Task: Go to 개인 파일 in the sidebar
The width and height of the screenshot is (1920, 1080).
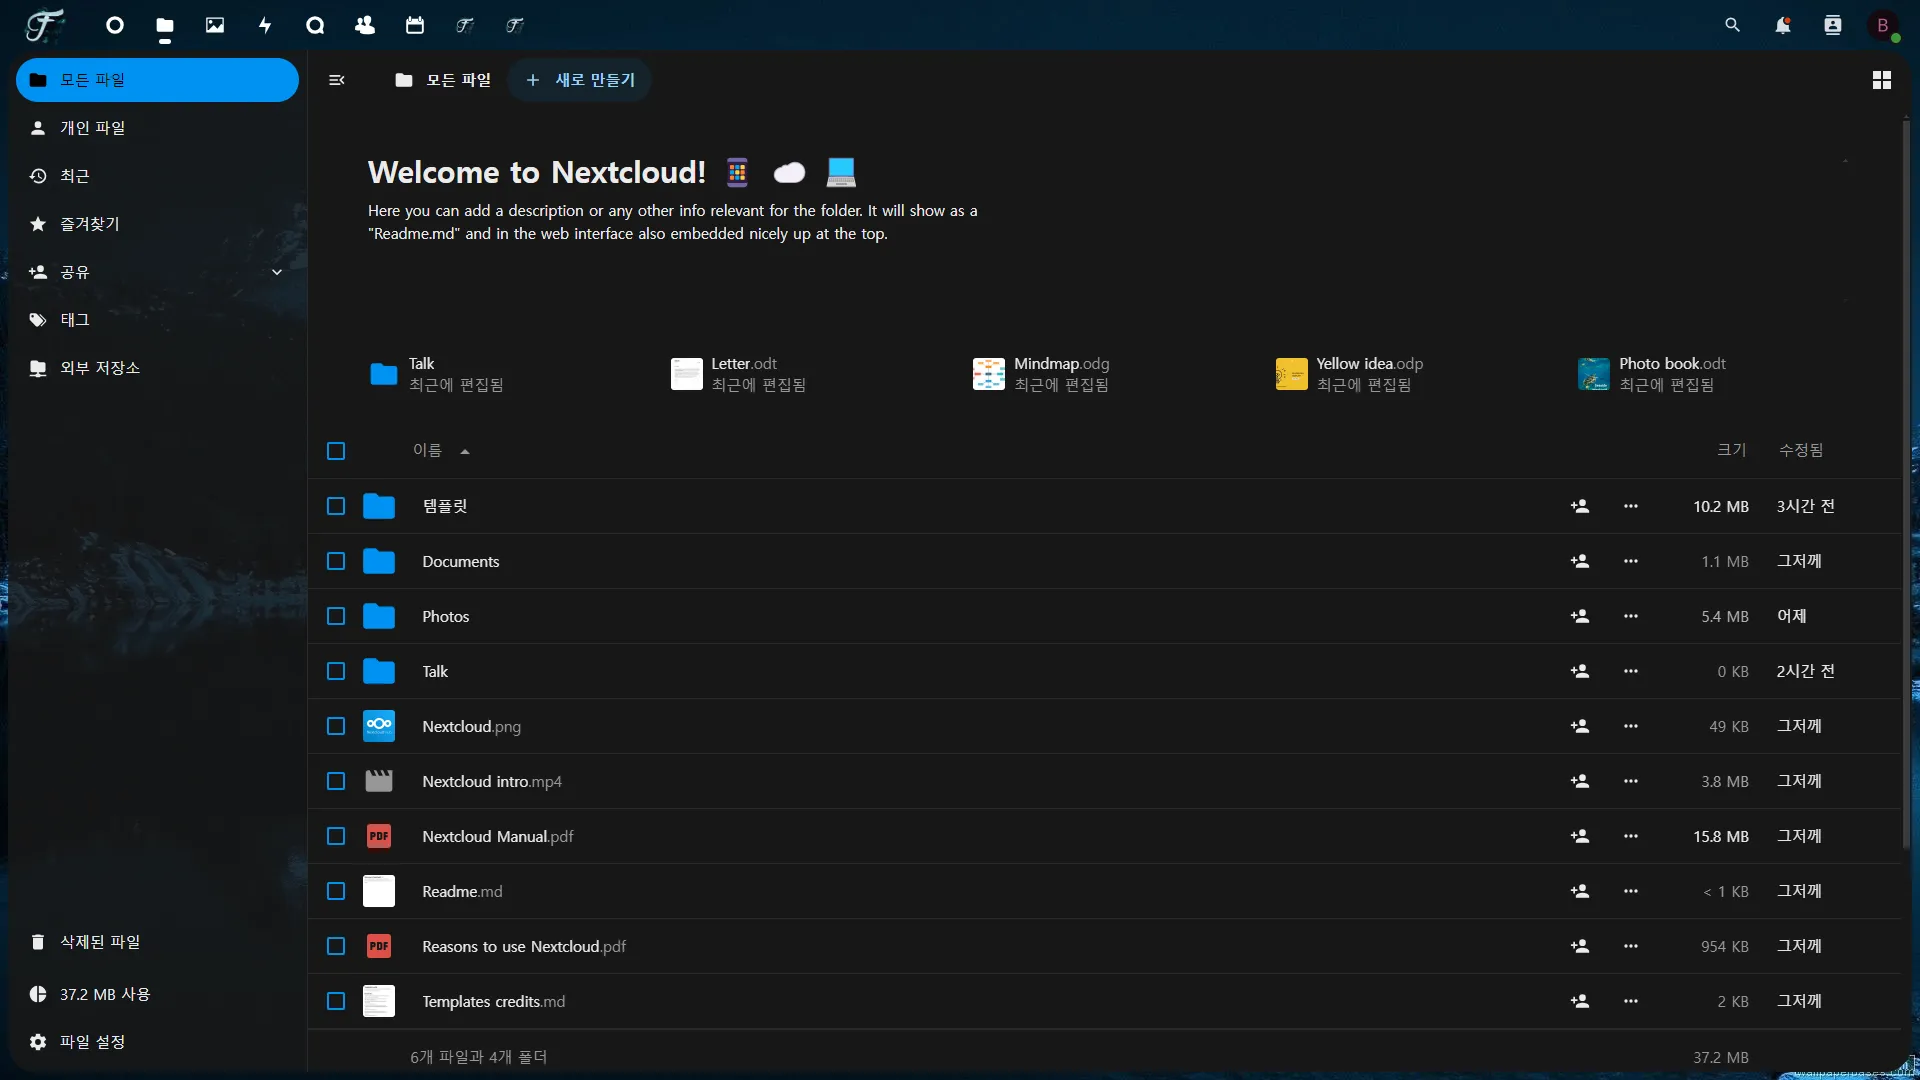Action: (x=92, y=128)
